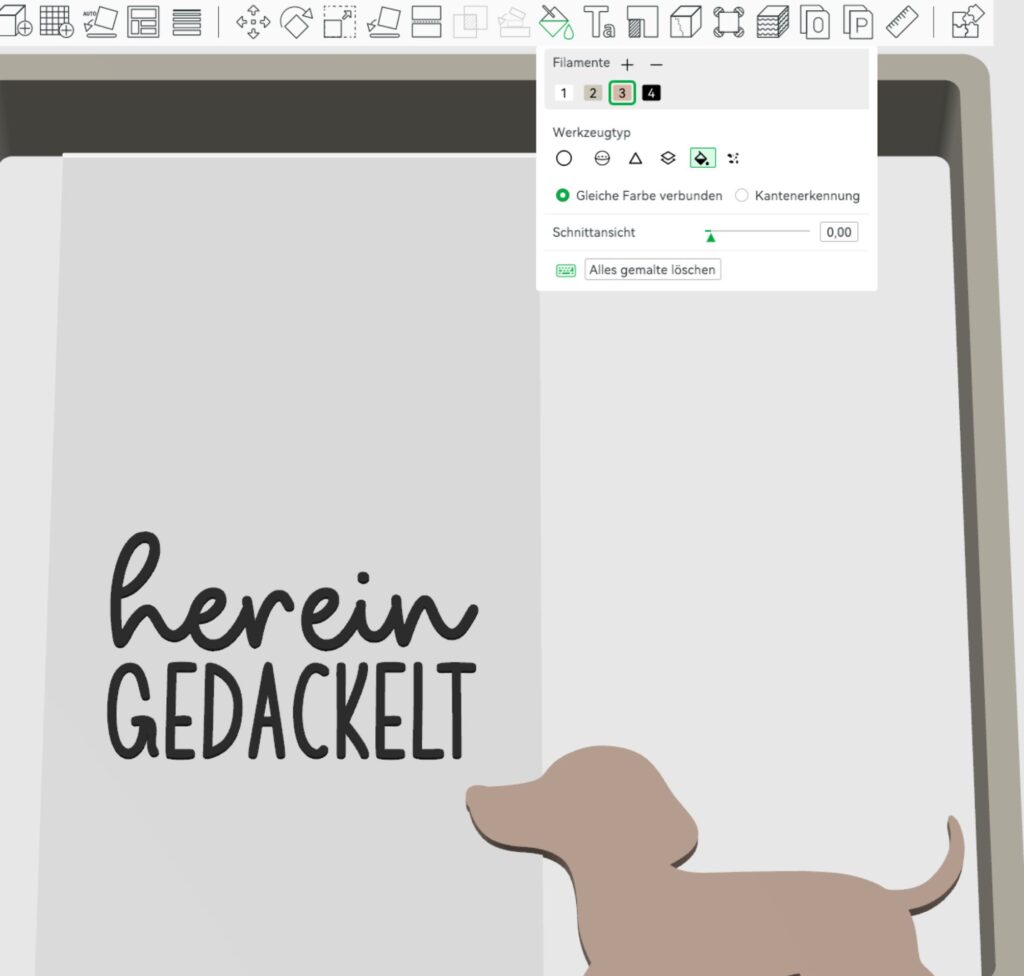The height and width of the screenshot is (976, 1024).
Task: Select the Move tool in toolbar
Action: coord(252,21)
